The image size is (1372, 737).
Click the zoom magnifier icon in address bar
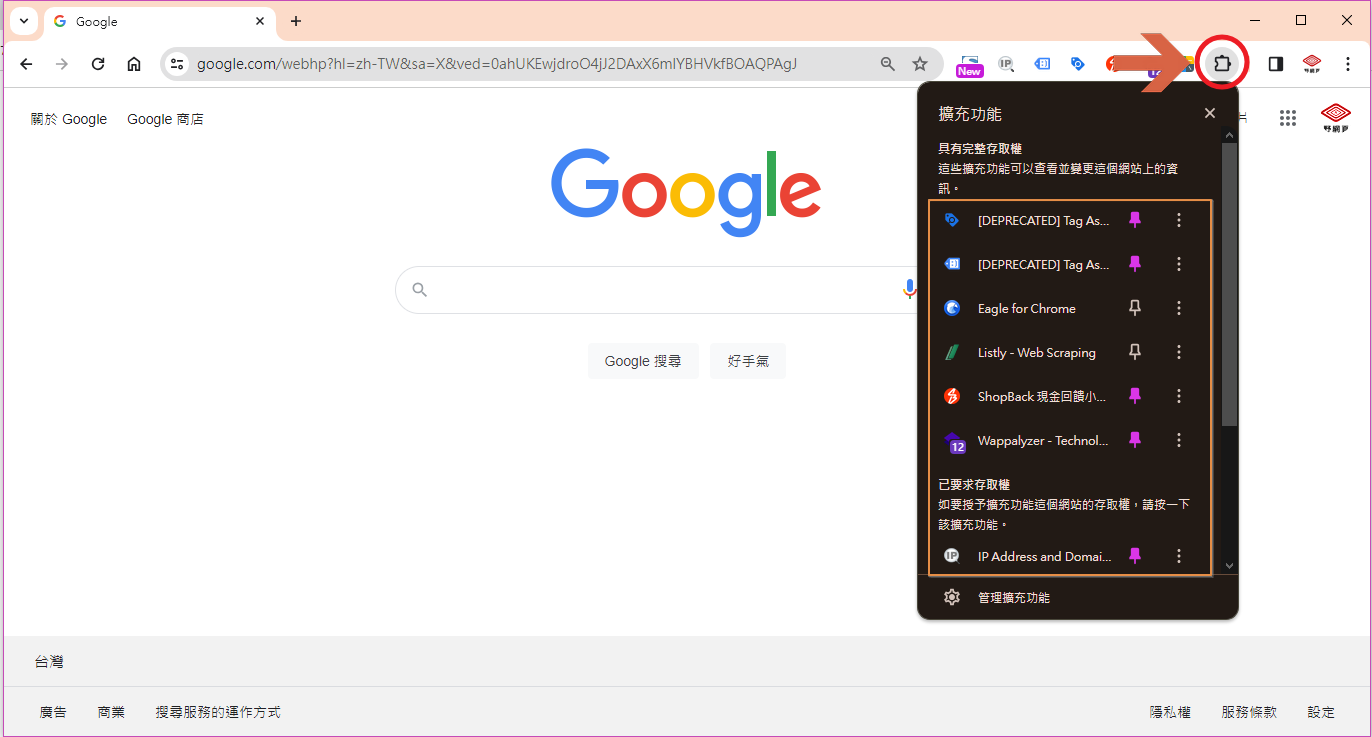pyautogui.click(x=887, y=64)
